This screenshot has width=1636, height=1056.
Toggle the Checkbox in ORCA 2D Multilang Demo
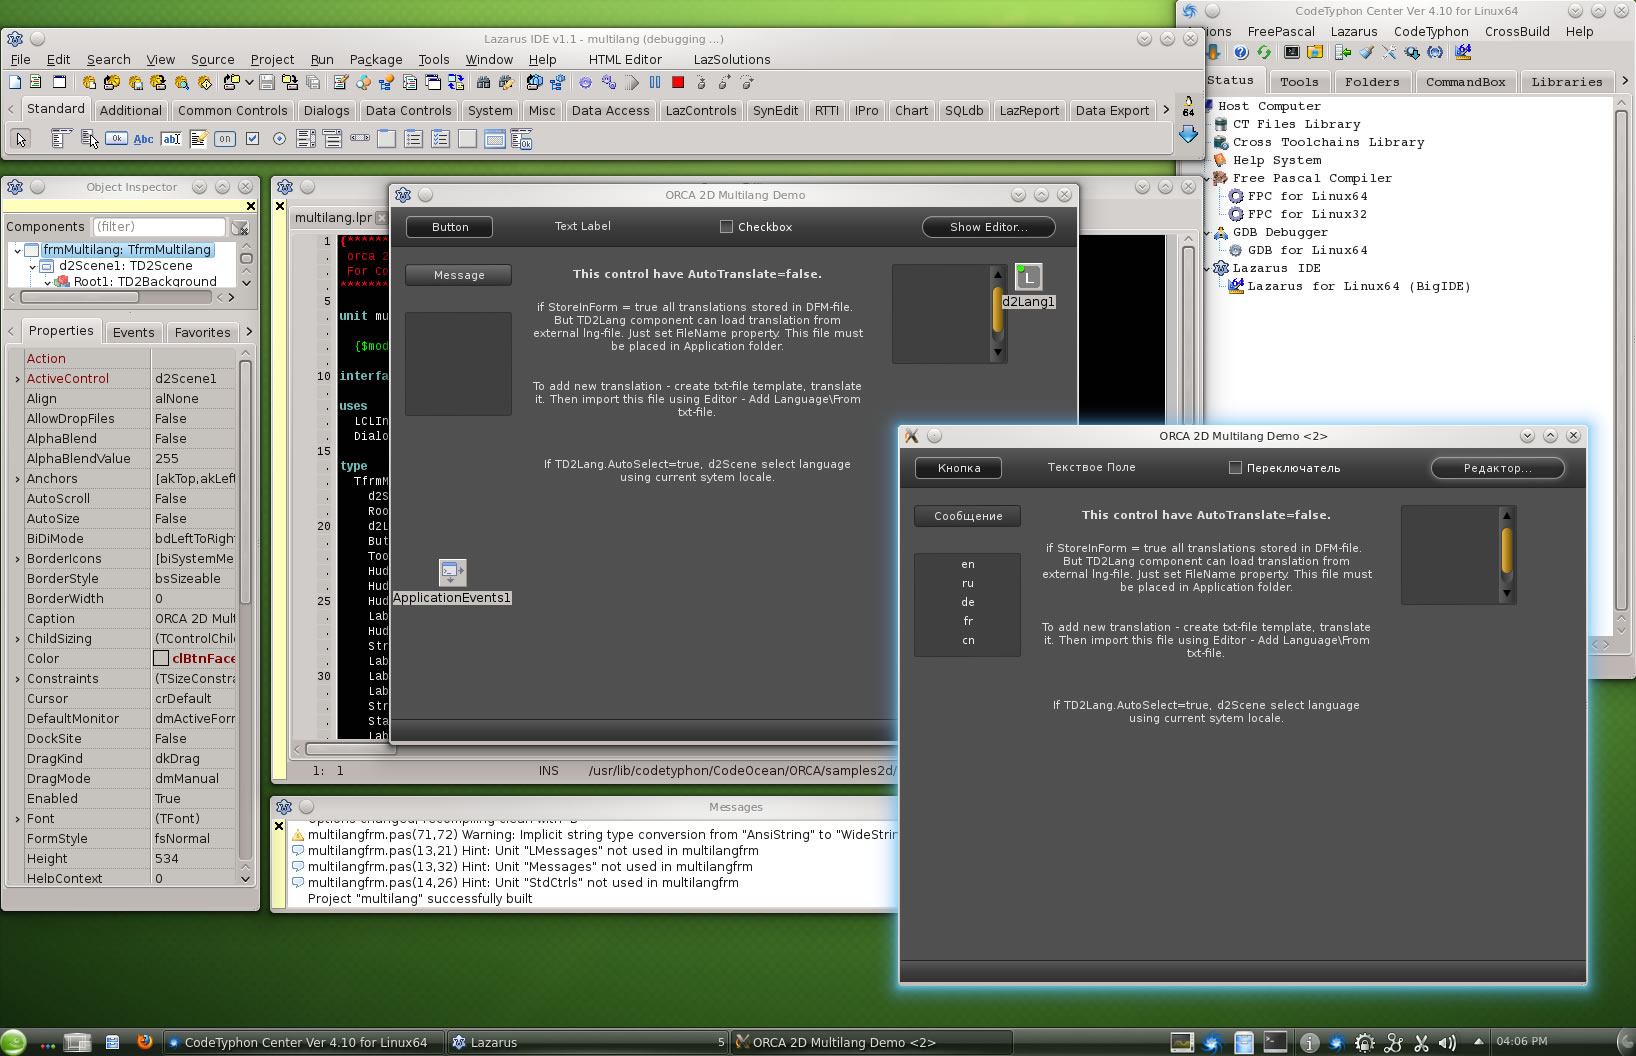click(x=726, y=227)
